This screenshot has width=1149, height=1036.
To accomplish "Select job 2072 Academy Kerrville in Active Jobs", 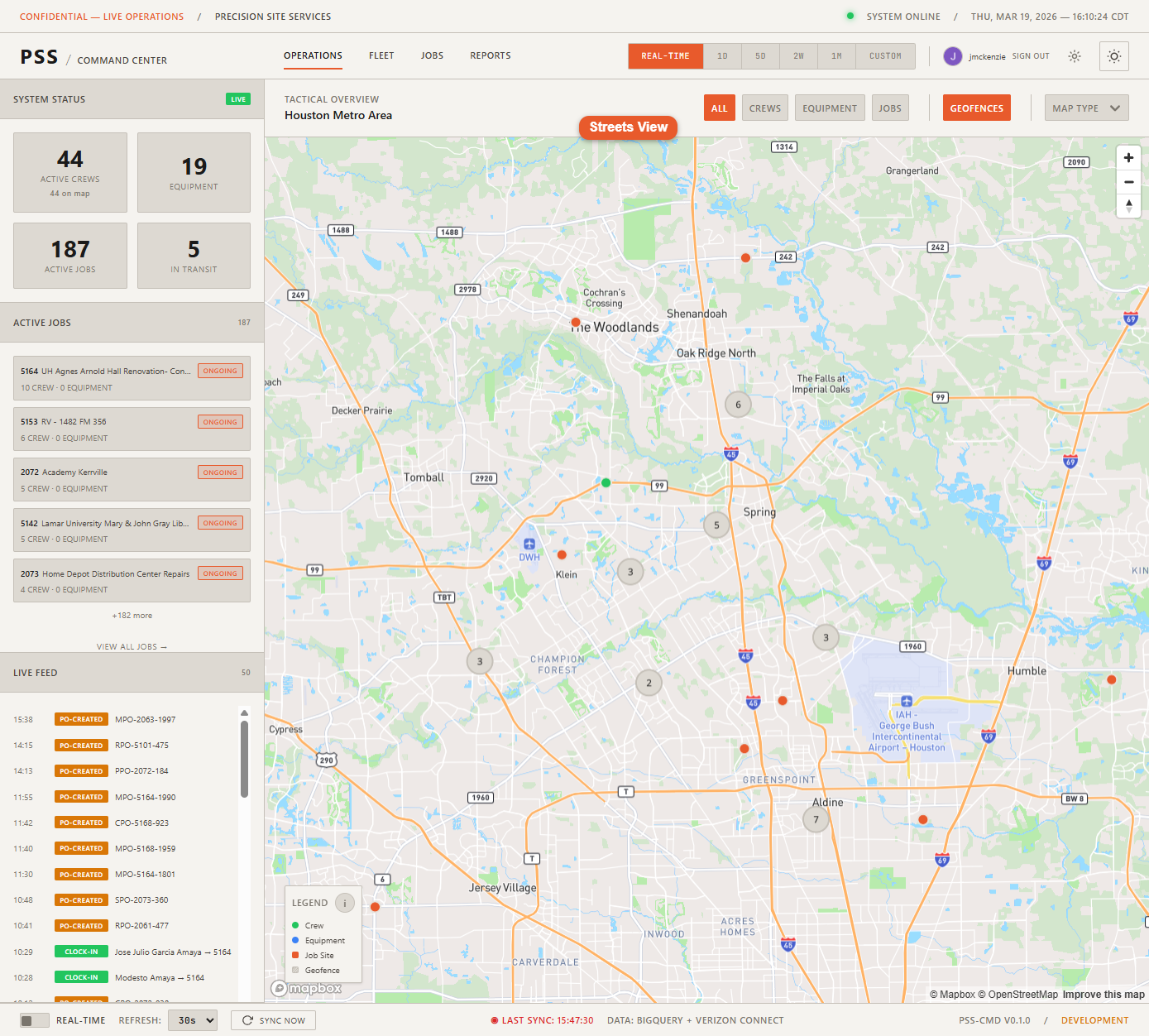I will click(131, 479).
